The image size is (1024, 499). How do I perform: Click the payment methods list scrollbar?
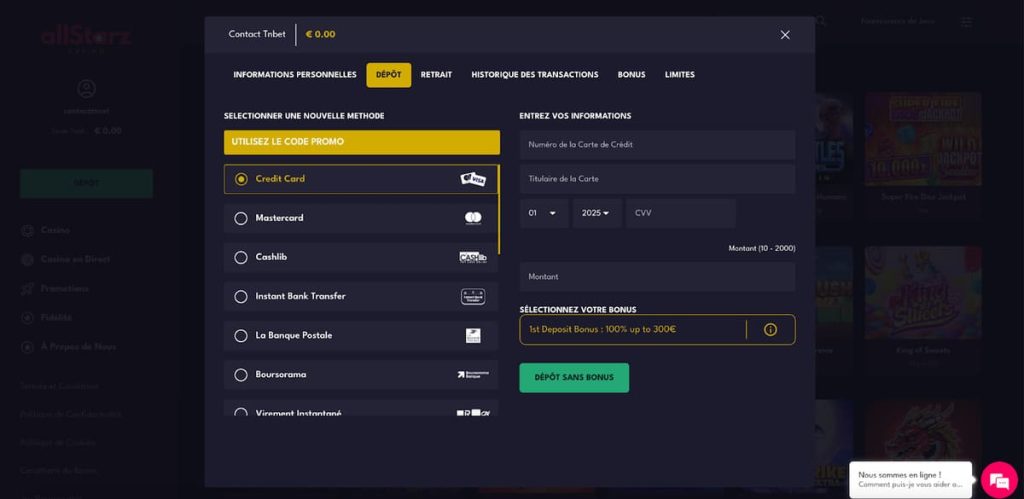click(x=500, y=209)
